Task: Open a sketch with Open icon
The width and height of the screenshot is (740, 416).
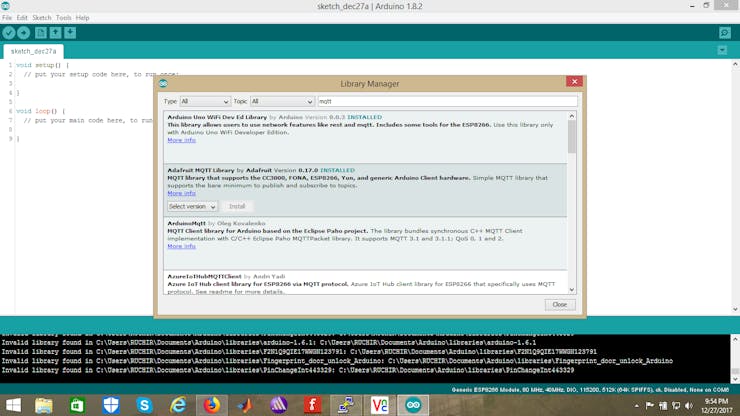Action: 55,33
